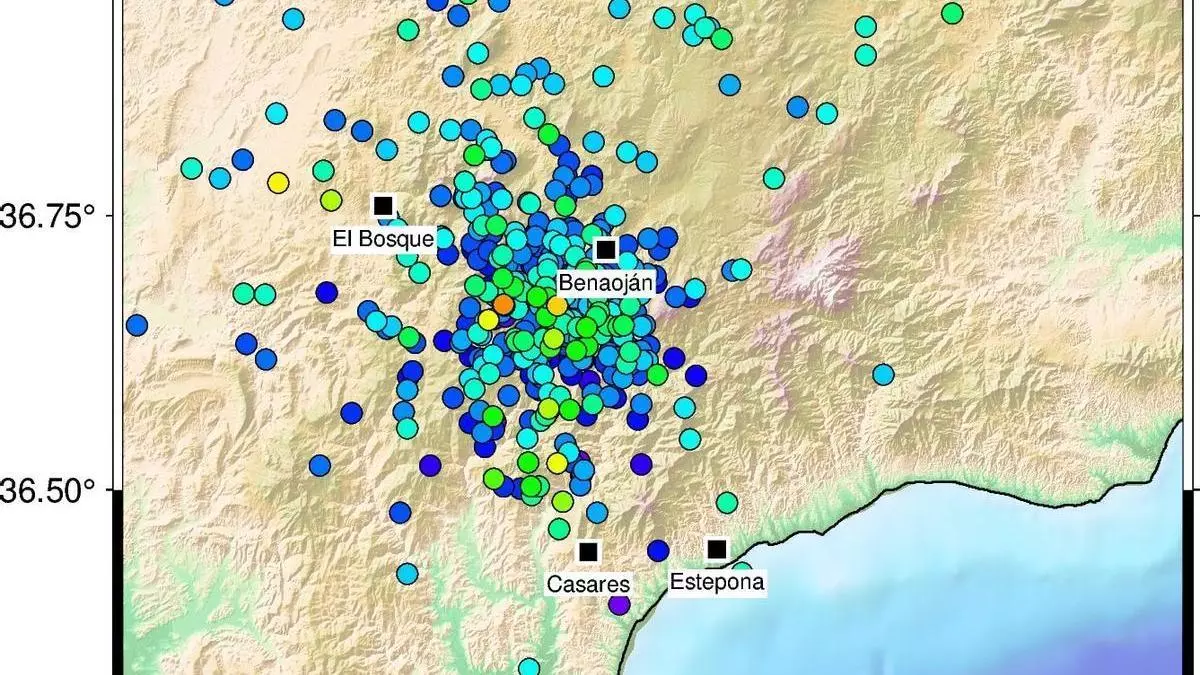This screenshot has width=1200, height=675.
Task: Select the Casares black square marker
Action: pyautogui.click(x=588, y=552)
